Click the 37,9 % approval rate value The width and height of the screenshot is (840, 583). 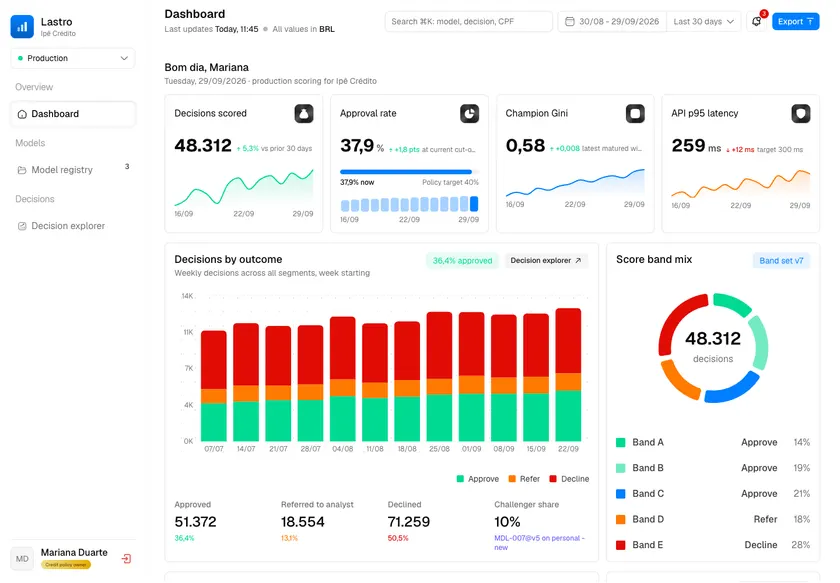click(x=362, y=146)
